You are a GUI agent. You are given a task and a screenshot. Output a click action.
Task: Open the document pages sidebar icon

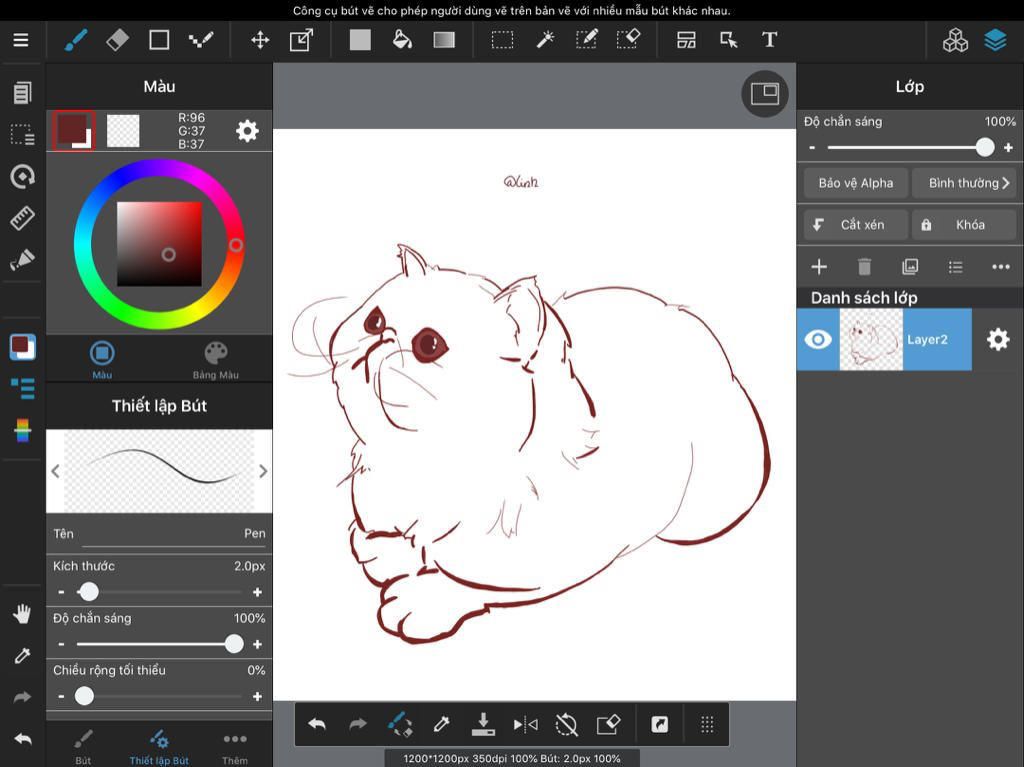coord(22,93)
